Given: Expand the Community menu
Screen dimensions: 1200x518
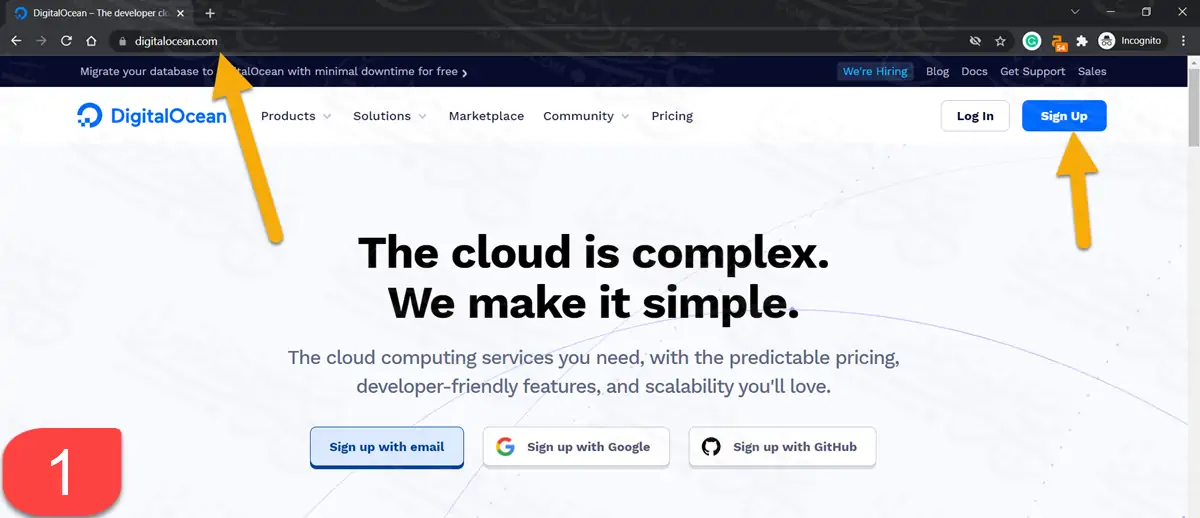Looking at the screenshot, I should (586, 116).
